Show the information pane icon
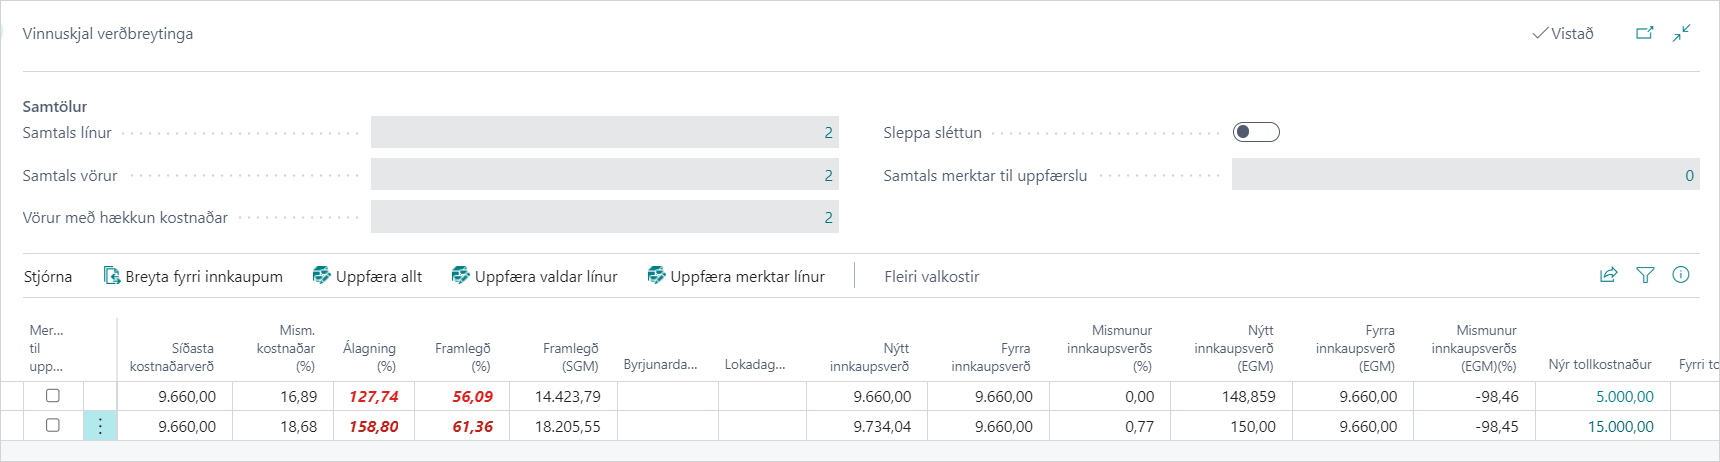Screen dimensions: 1720x462 point(1681,275)
